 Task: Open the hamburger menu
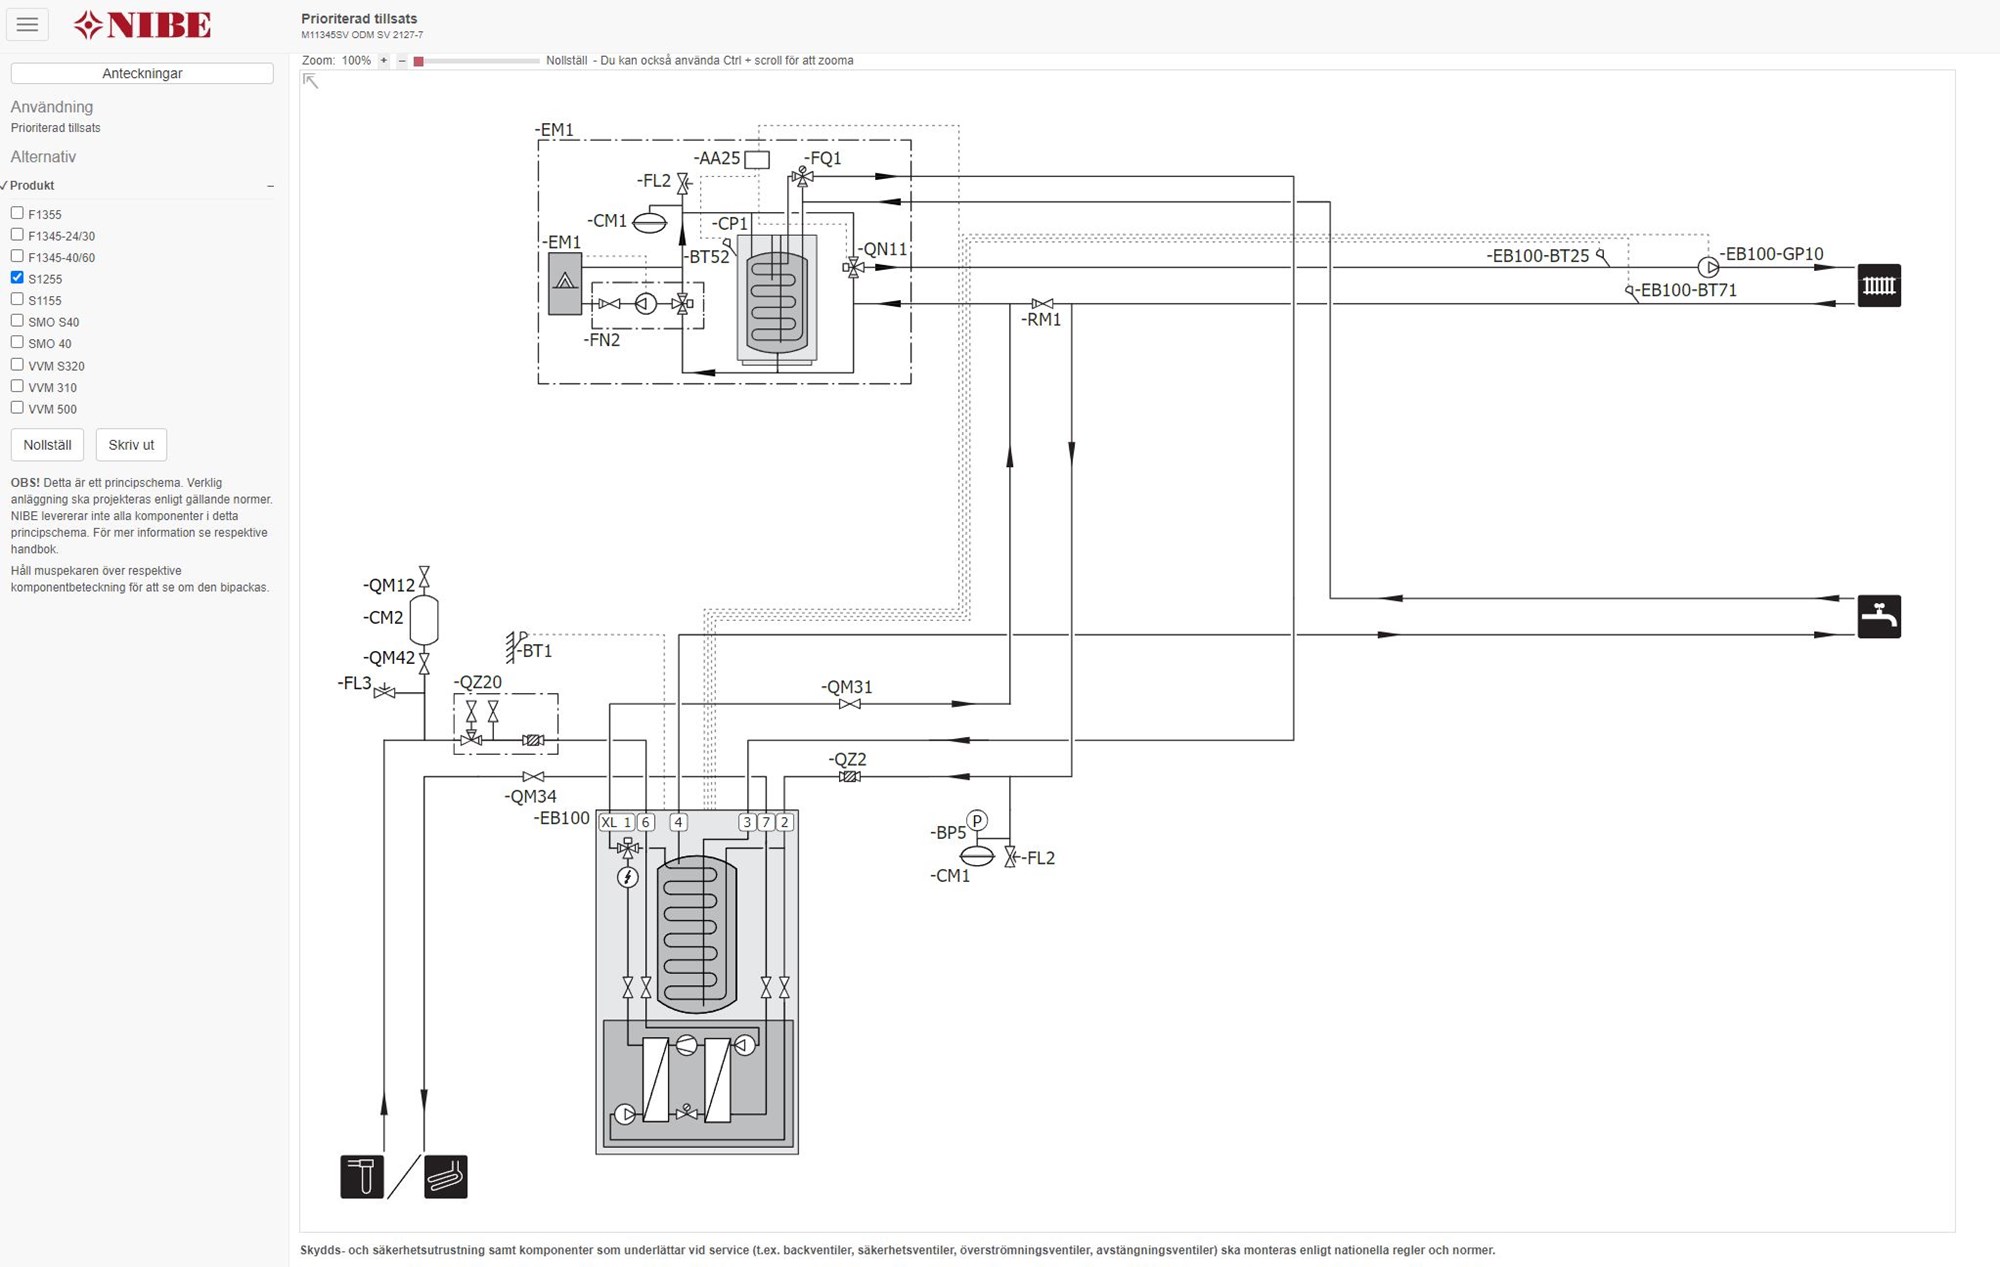[27, 25]
